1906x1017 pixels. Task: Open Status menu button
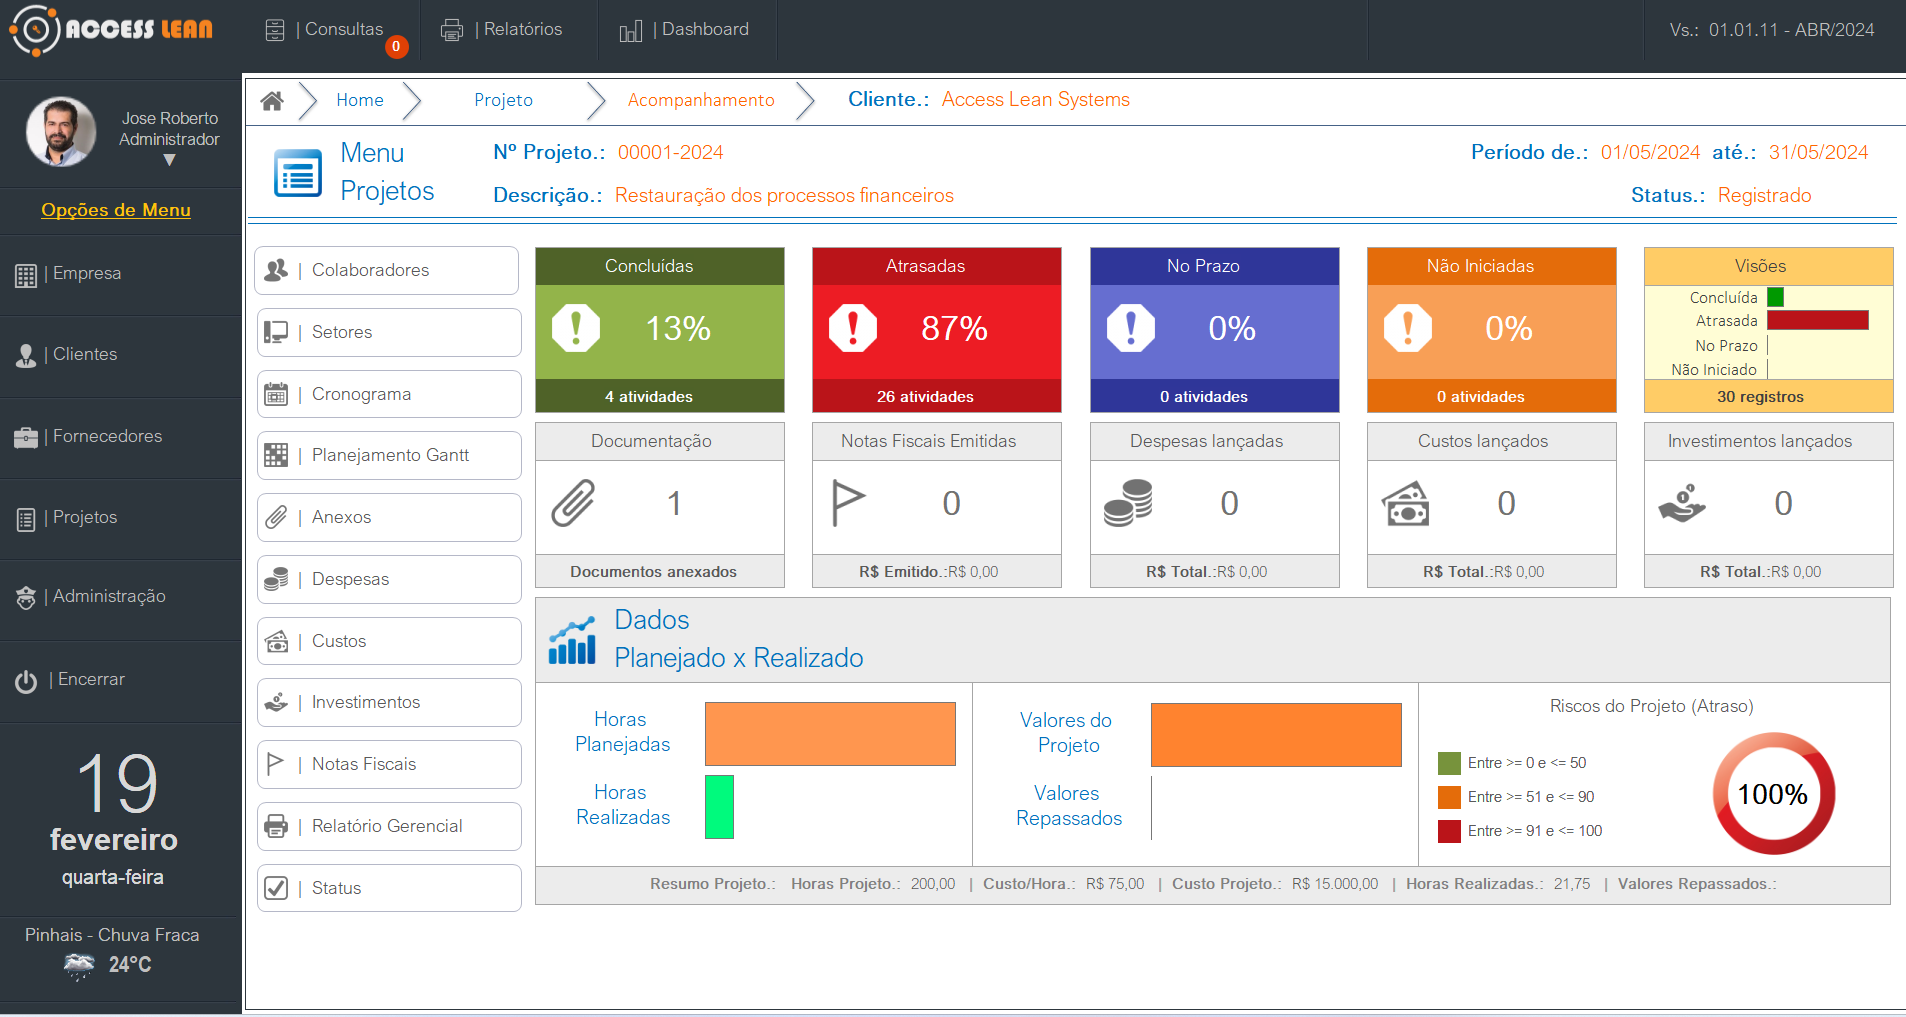(389, 888)
